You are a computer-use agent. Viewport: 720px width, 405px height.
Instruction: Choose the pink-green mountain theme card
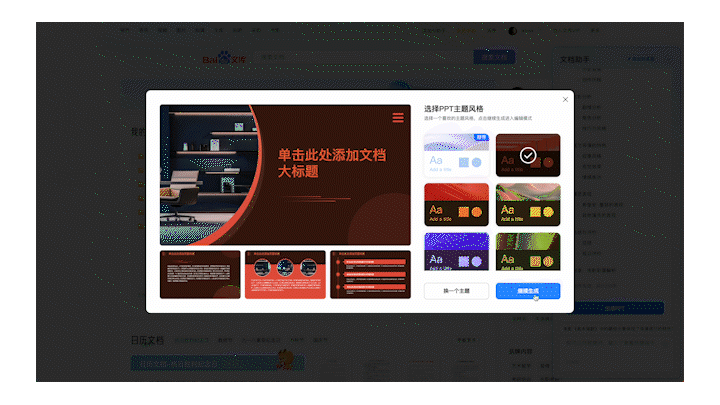click(x=528, y=205)
